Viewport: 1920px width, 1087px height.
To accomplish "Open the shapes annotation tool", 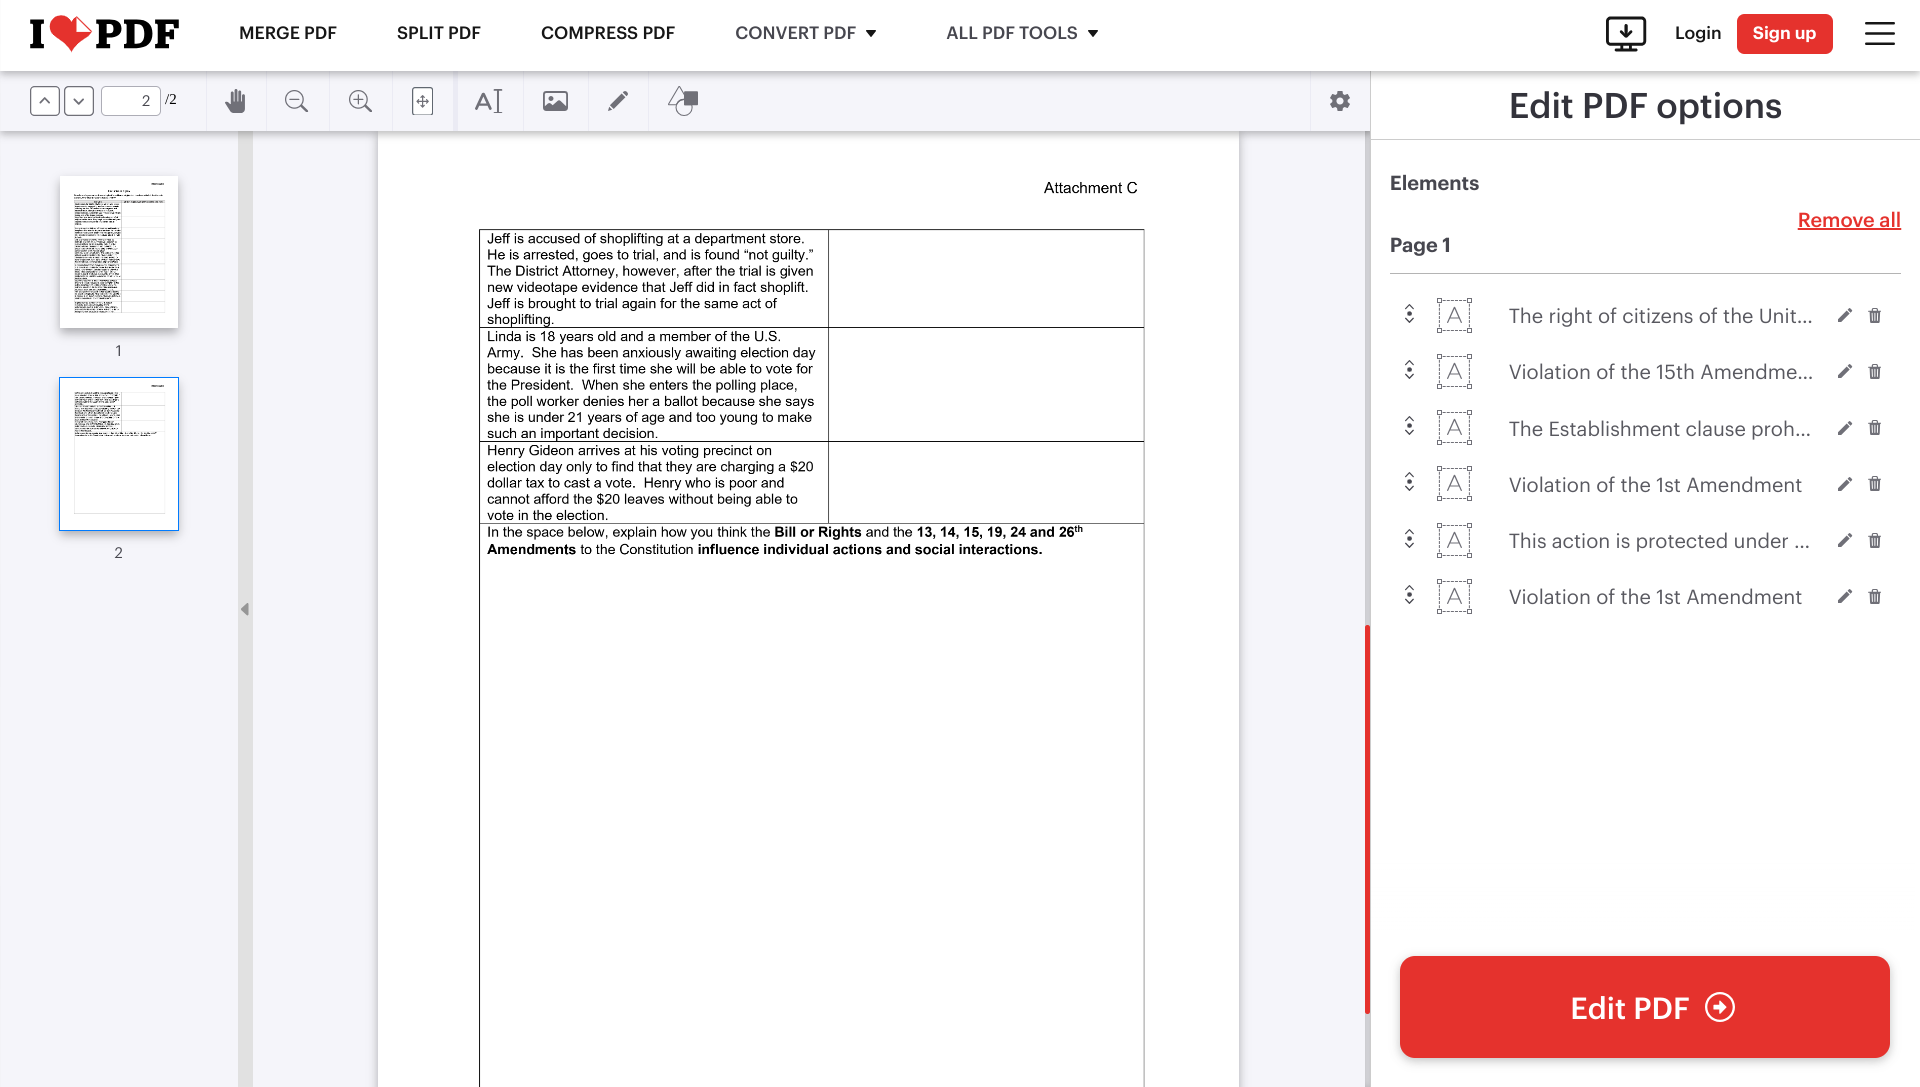I will 683,101.
